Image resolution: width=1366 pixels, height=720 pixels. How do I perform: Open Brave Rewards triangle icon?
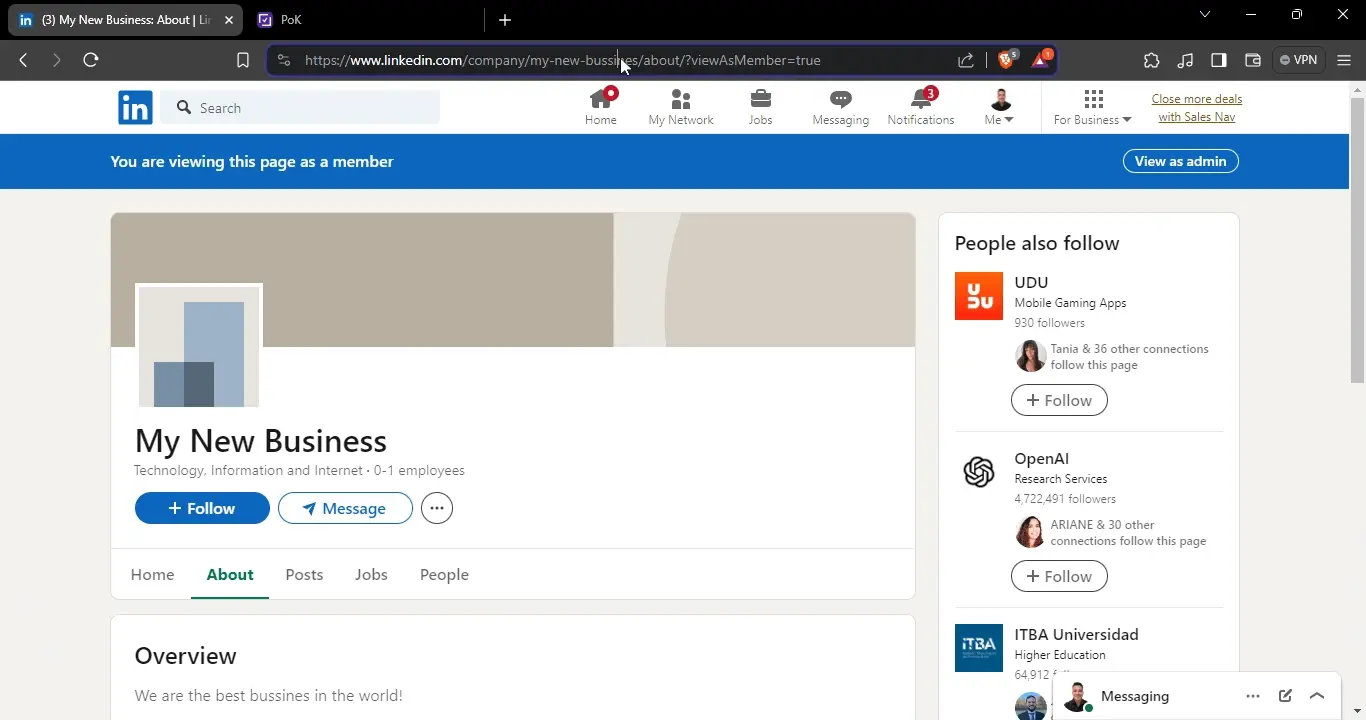pyautogui.click(x=1040, y=60)
